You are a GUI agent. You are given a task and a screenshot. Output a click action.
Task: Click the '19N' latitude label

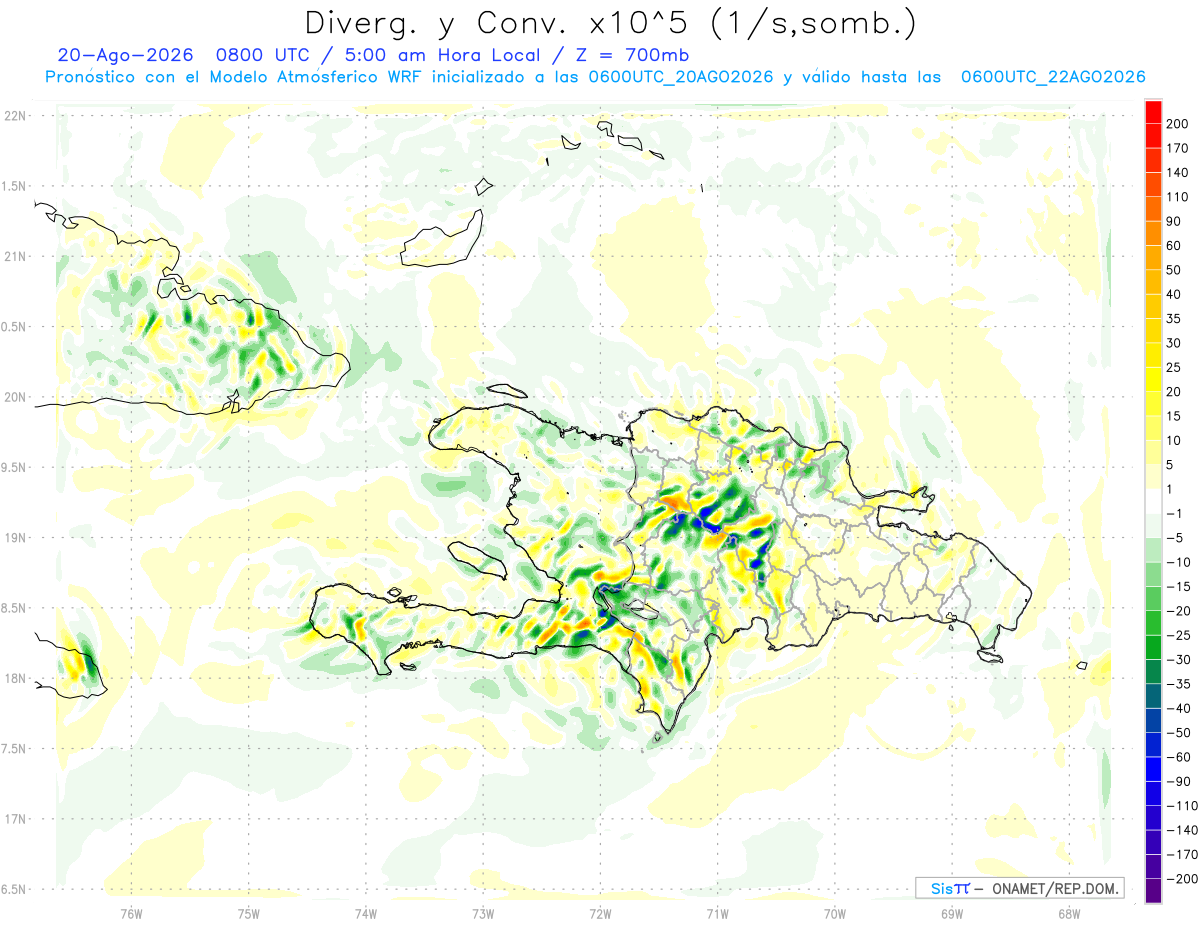tap(15, 538)
